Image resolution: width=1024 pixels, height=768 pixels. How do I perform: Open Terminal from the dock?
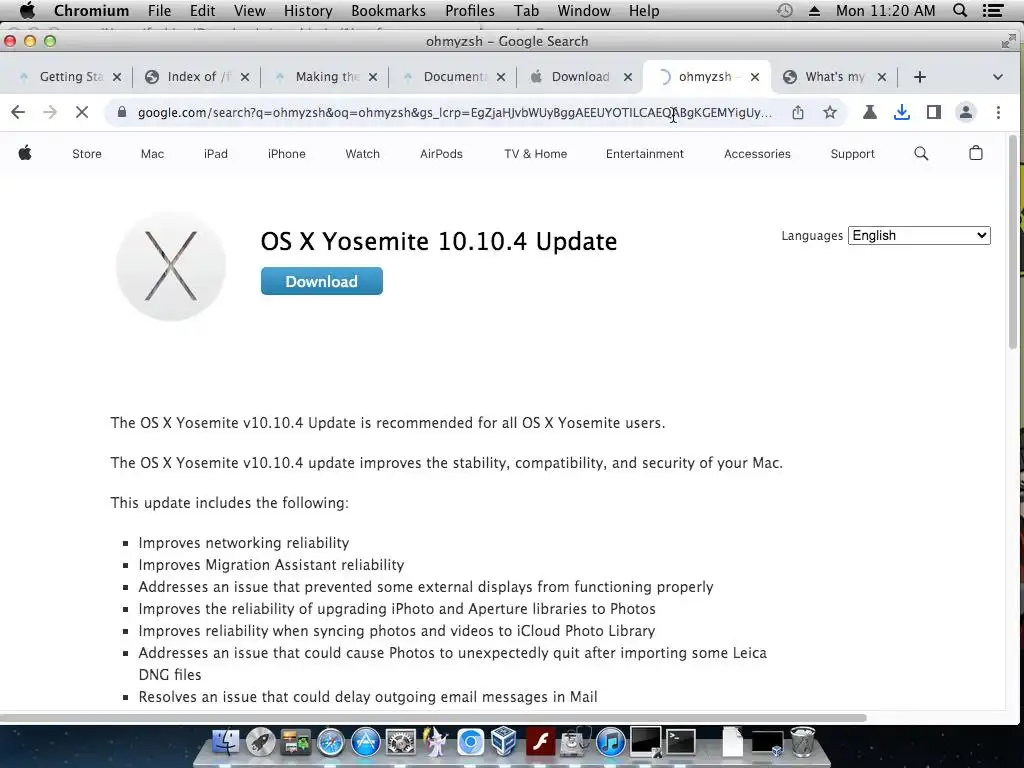pos(680,743)
